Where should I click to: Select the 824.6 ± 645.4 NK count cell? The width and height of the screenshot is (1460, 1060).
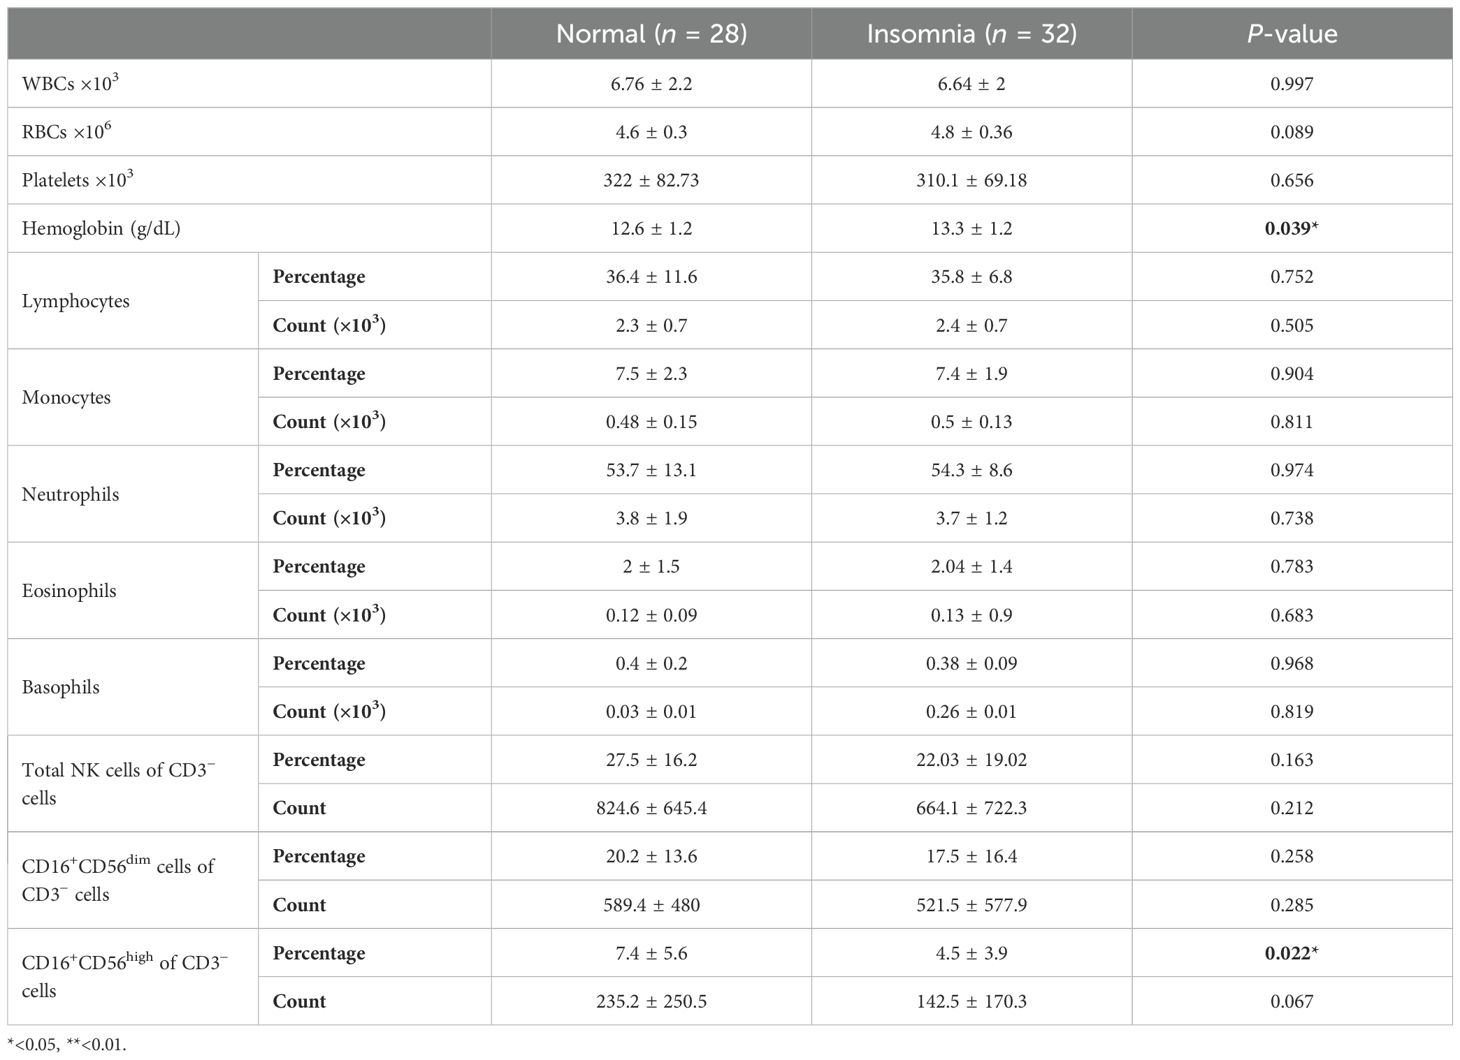point(651,808)
